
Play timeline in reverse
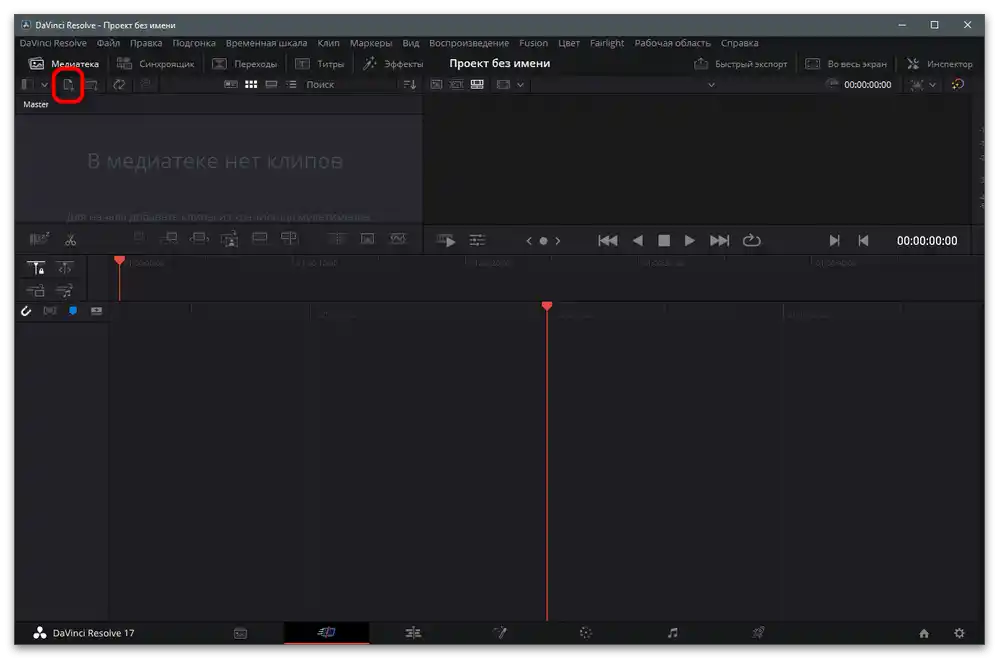(x=638, y=240)
